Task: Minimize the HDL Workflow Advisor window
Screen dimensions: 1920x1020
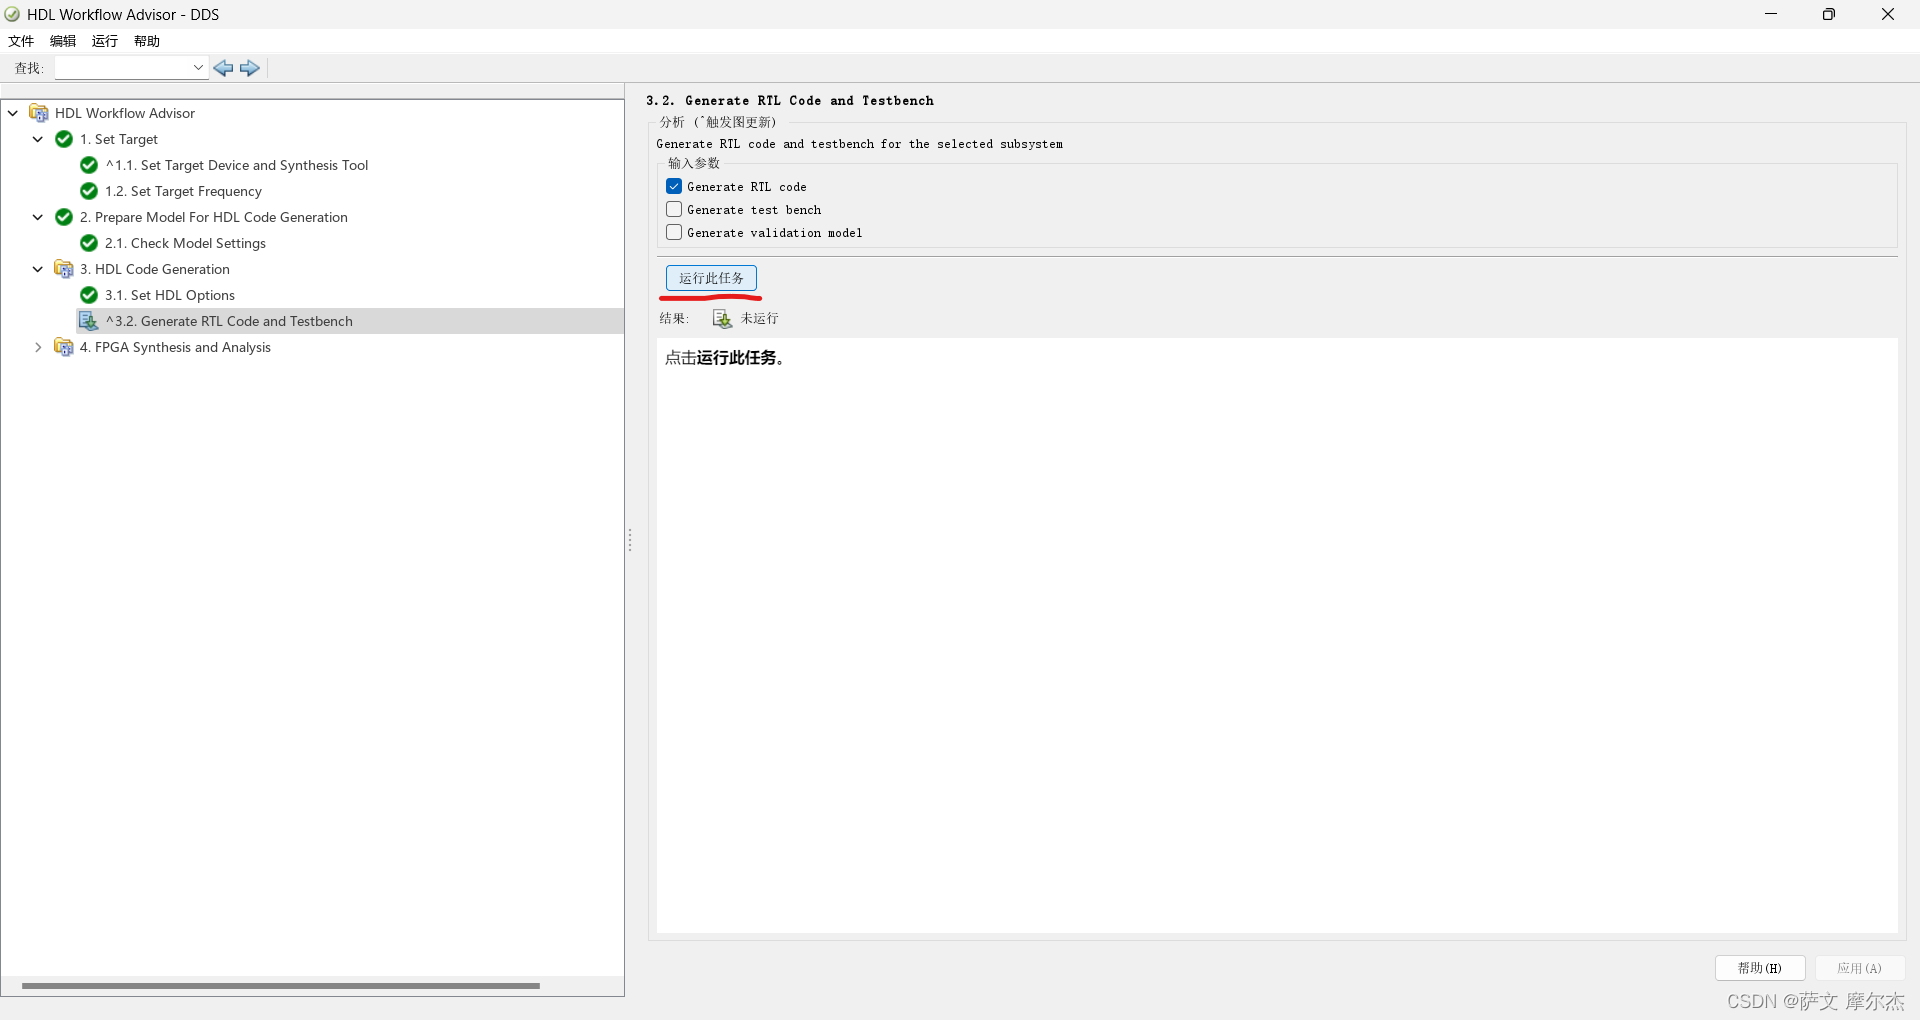Action: 1771,14
